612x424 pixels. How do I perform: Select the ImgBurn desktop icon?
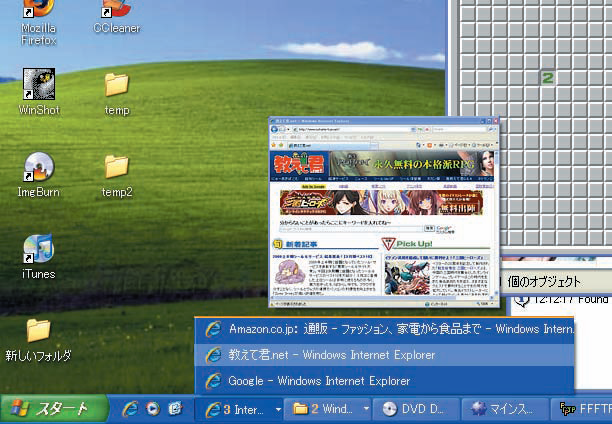coord(39,174)
